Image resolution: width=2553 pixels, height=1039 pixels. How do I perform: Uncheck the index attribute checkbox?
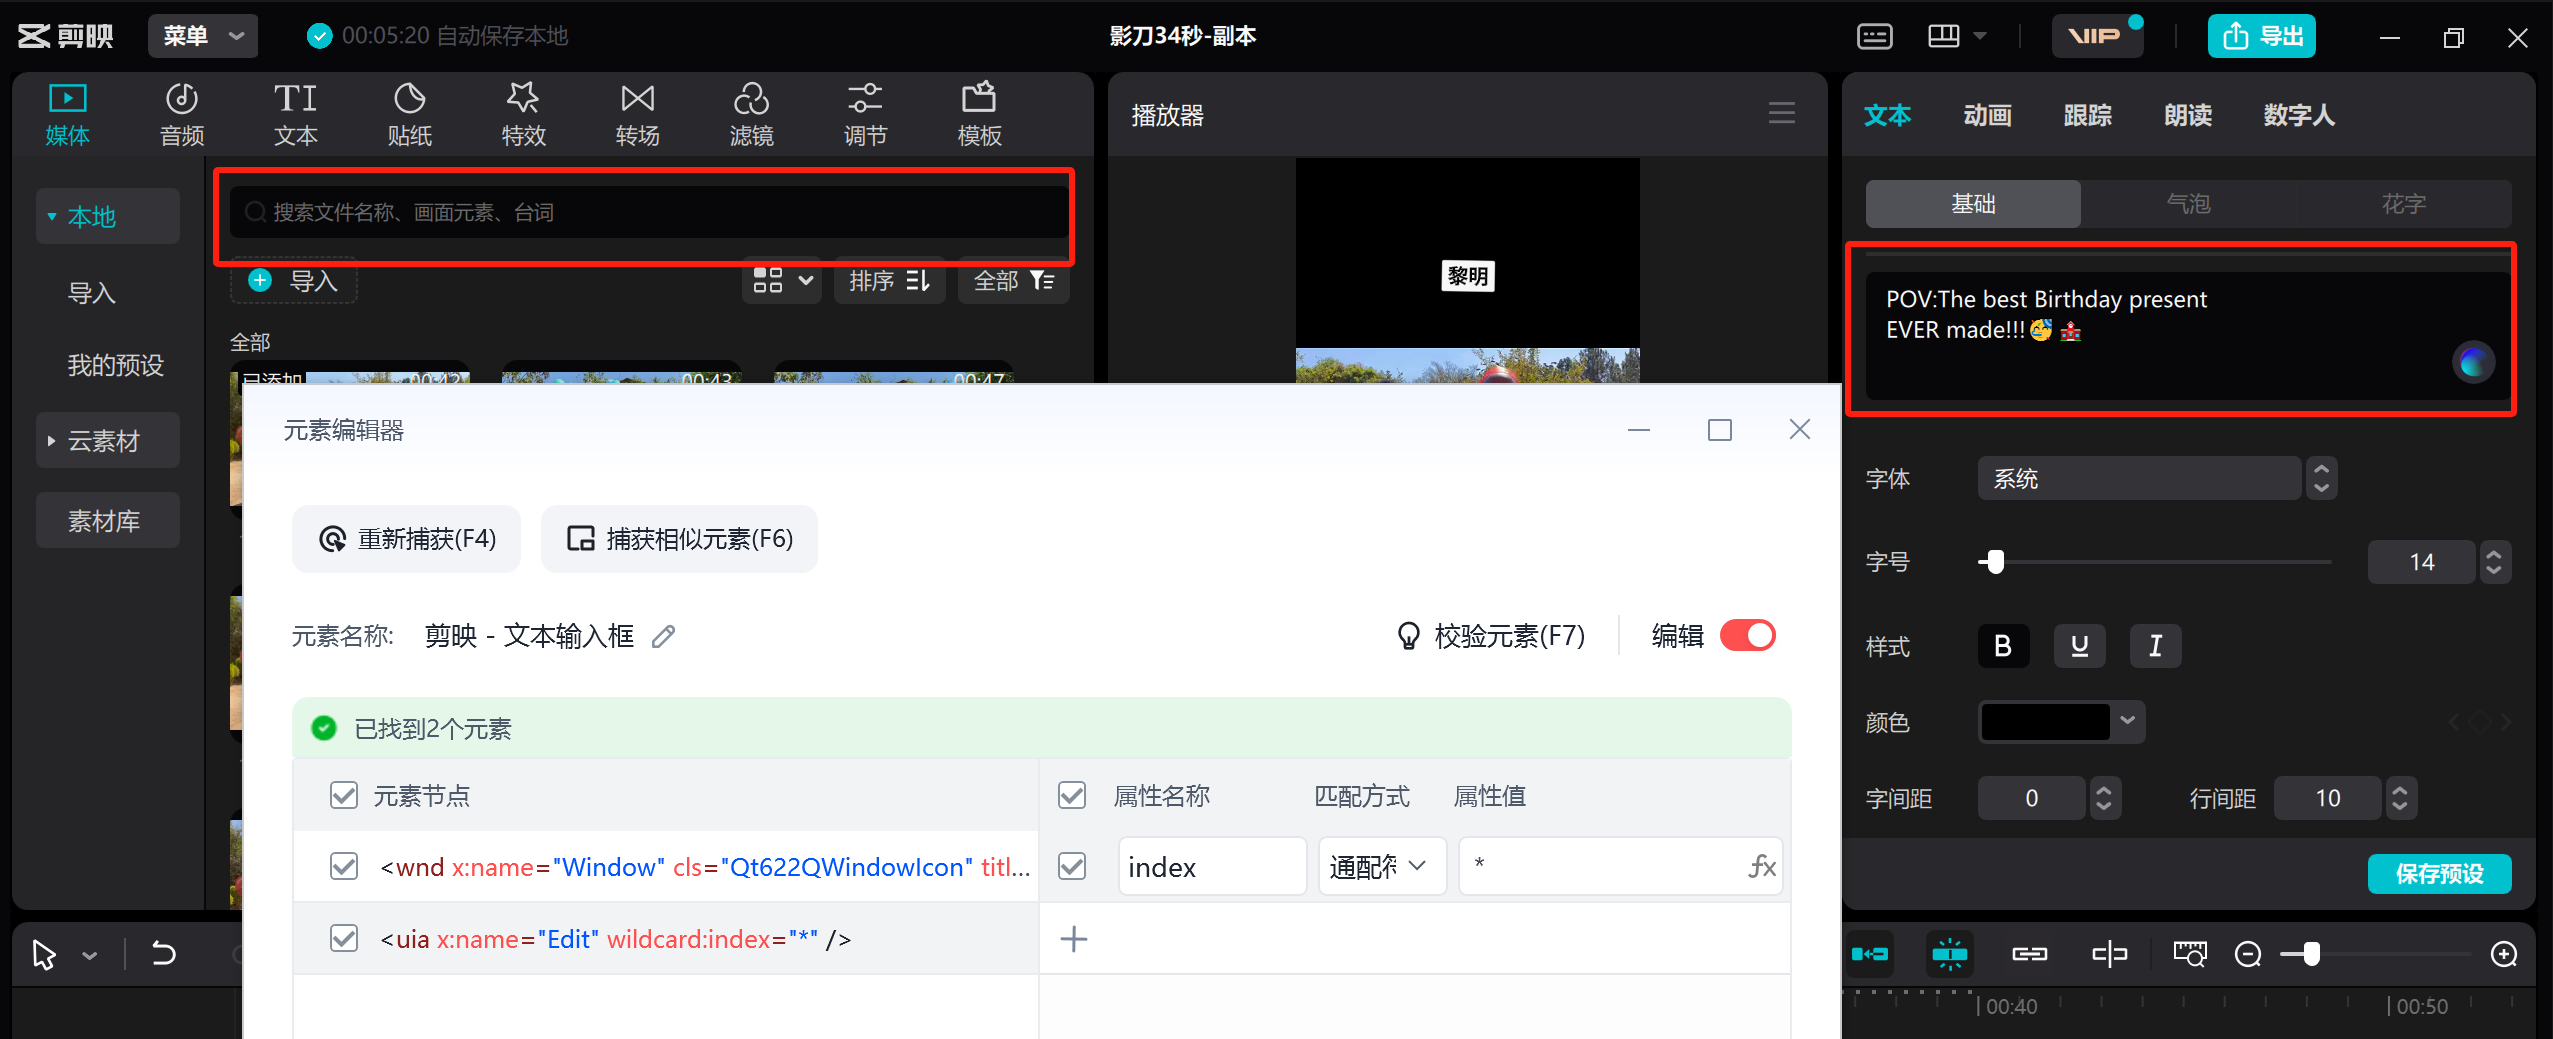click(x=1072, y=866)
